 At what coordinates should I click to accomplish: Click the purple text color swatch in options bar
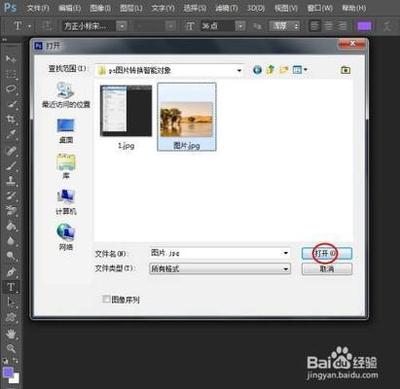pyautogui.click(x=364, y=26)
